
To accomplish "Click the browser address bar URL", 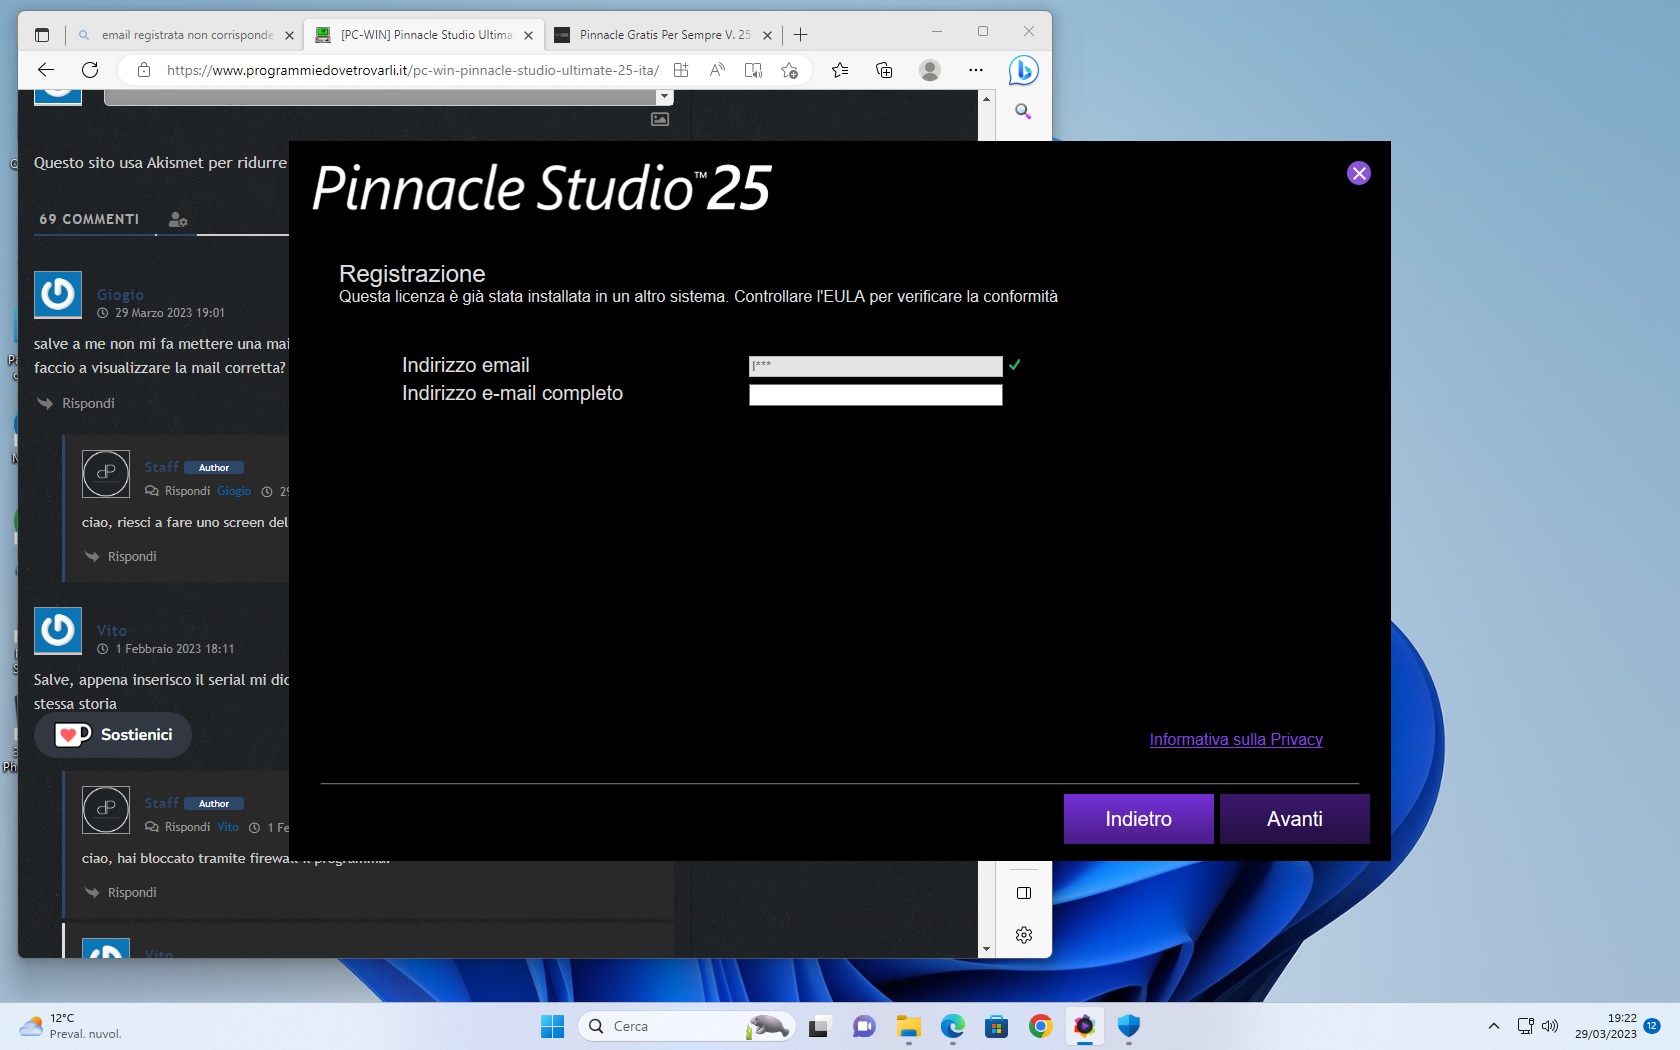I will (412, 70).
